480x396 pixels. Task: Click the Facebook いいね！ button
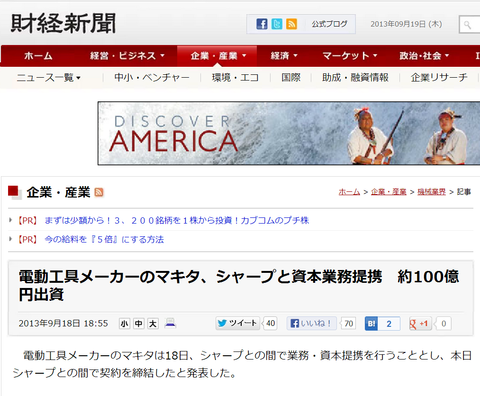coord(311,323)
